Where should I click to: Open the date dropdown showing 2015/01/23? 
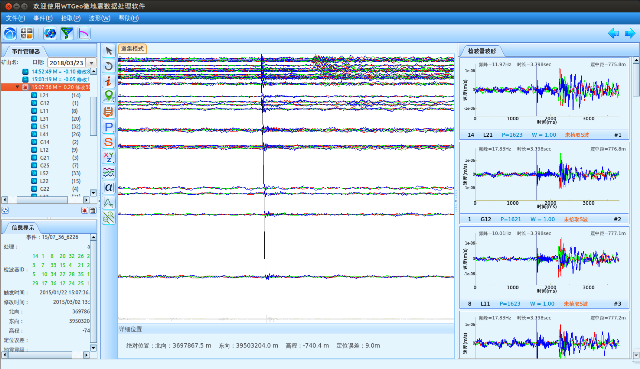click(x=91, y=63)
